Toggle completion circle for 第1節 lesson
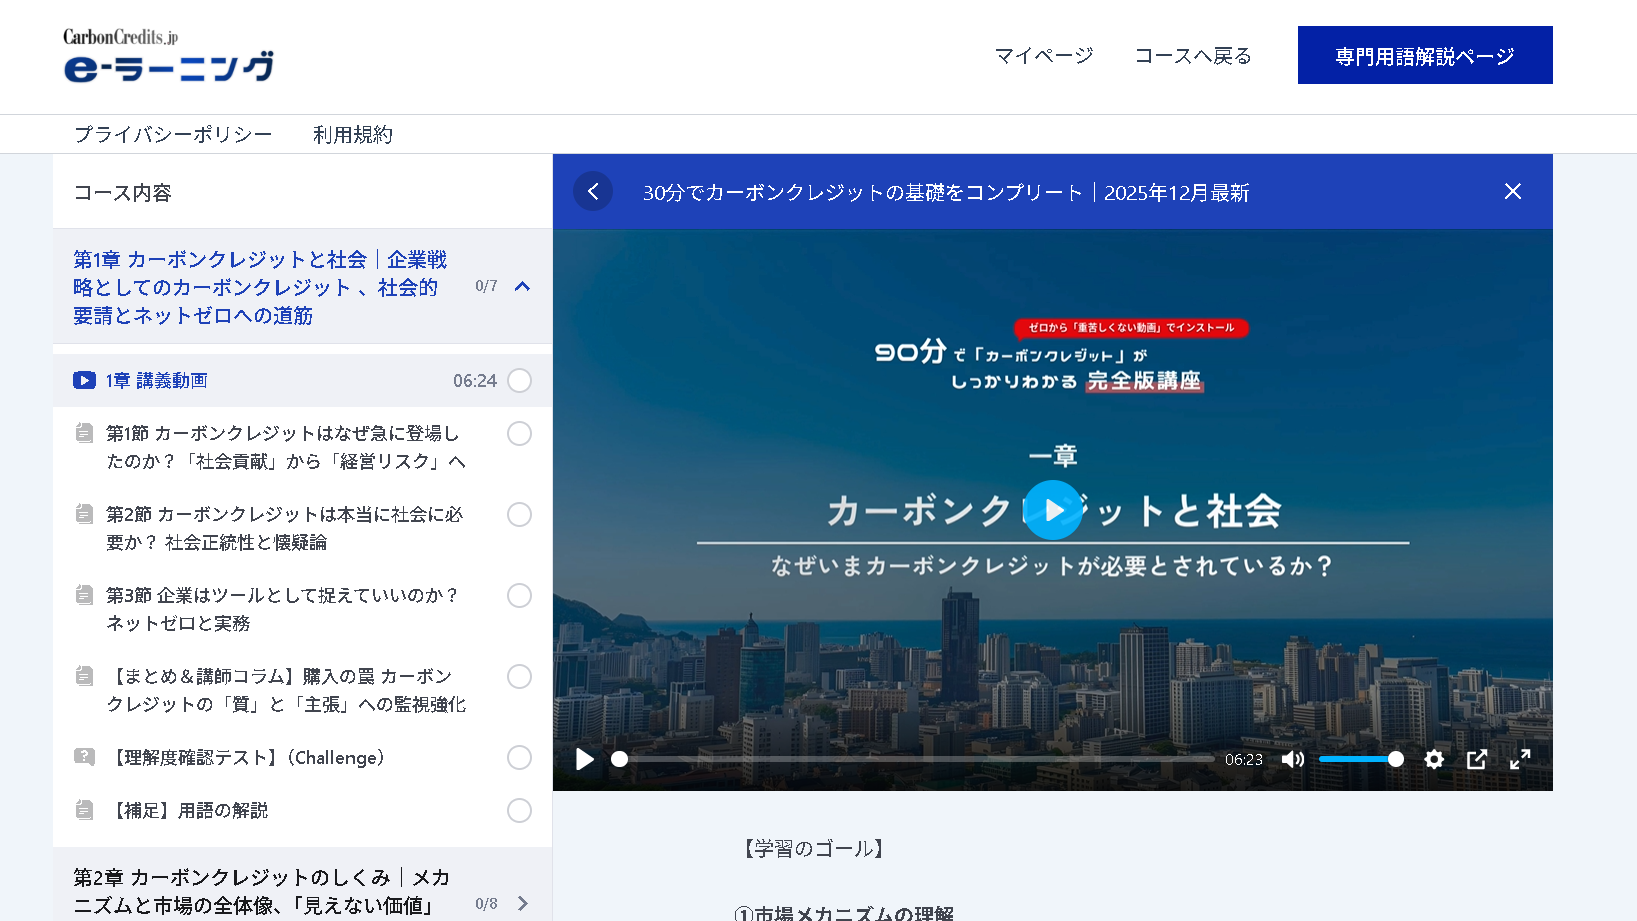This screenshot has height=921, width=1637. [519, 434]
